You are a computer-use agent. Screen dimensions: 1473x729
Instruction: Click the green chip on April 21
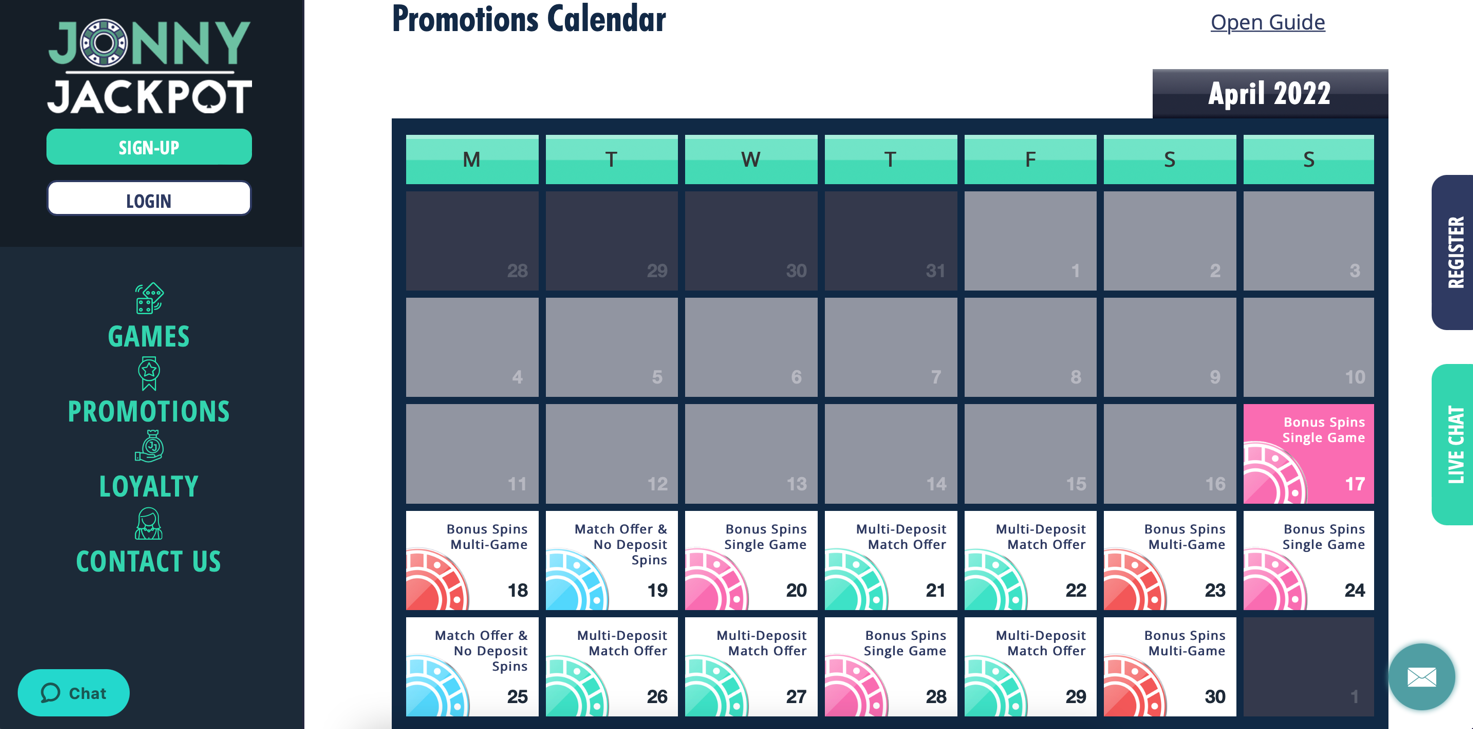point(854,583)
